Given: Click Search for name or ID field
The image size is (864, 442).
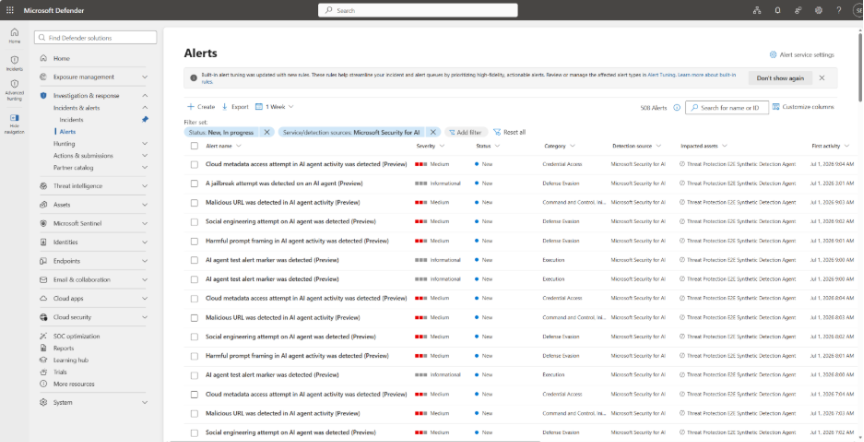Looking at the screenshot, I should [727, 107].
